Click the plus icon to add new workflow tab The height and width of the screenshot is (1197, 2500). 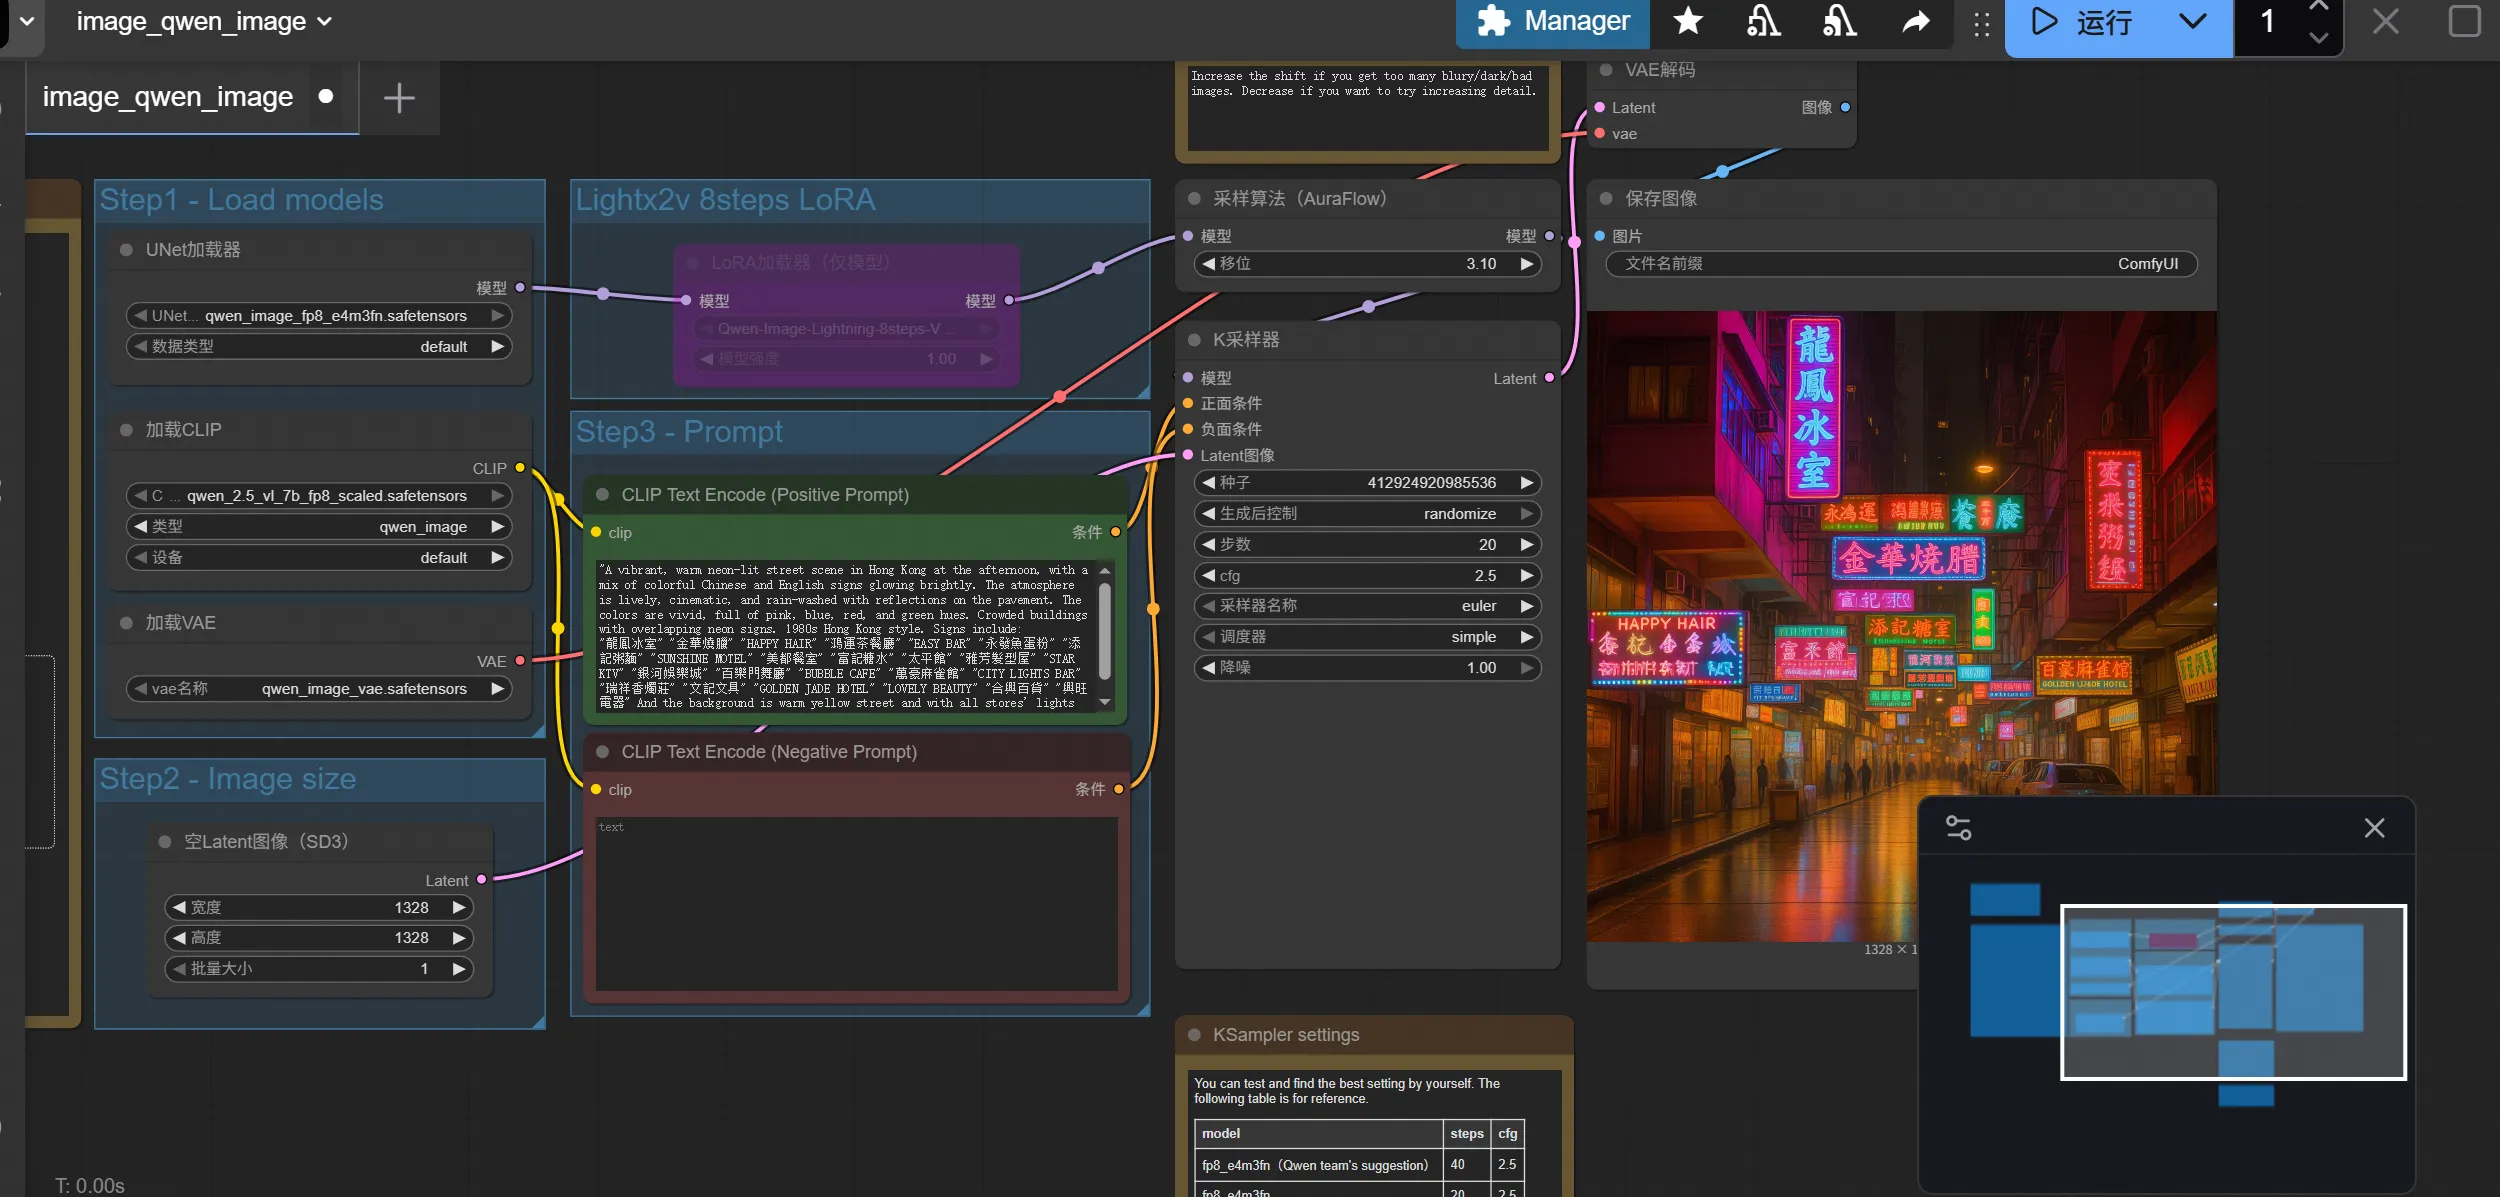click(x=399, y=98)
